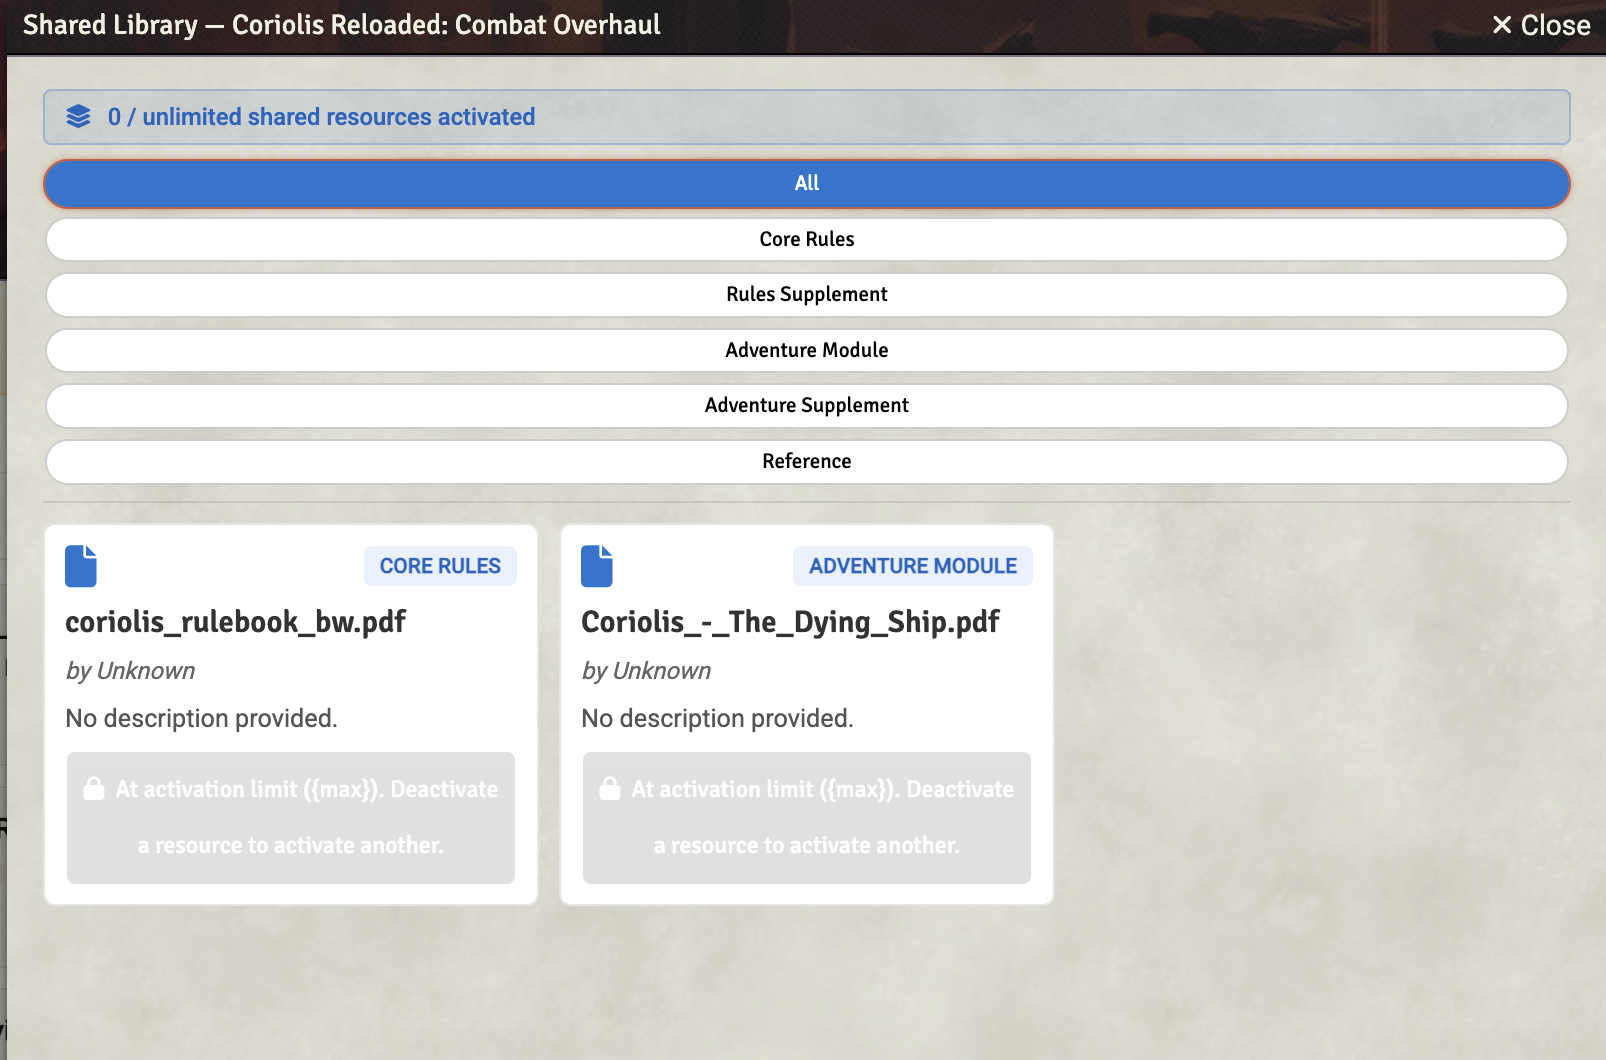The image size is (1606, 1060).
Task: Click the stacked layers icon beside the resource counter
Action: [x=78, y=116]
